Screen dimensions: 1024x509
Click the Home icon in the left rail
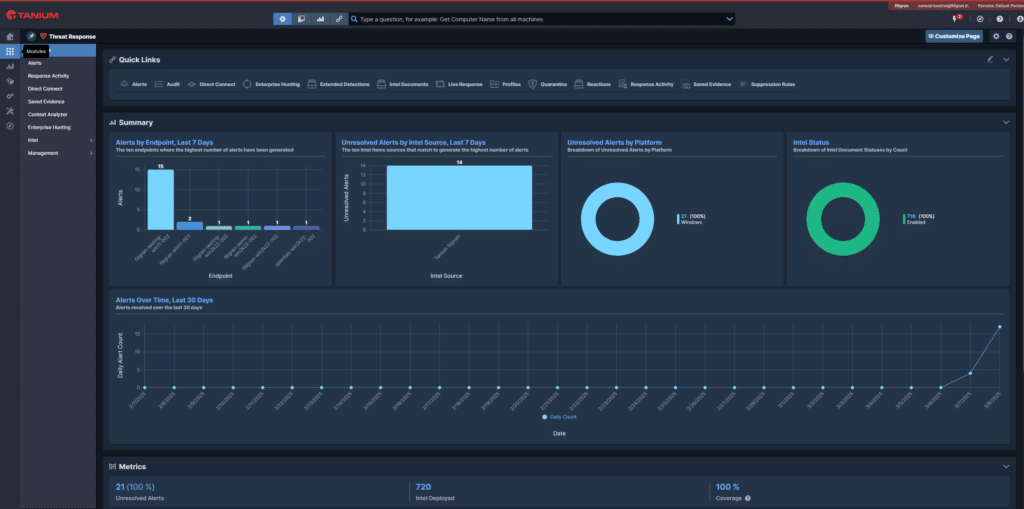(x=9, y=37)
